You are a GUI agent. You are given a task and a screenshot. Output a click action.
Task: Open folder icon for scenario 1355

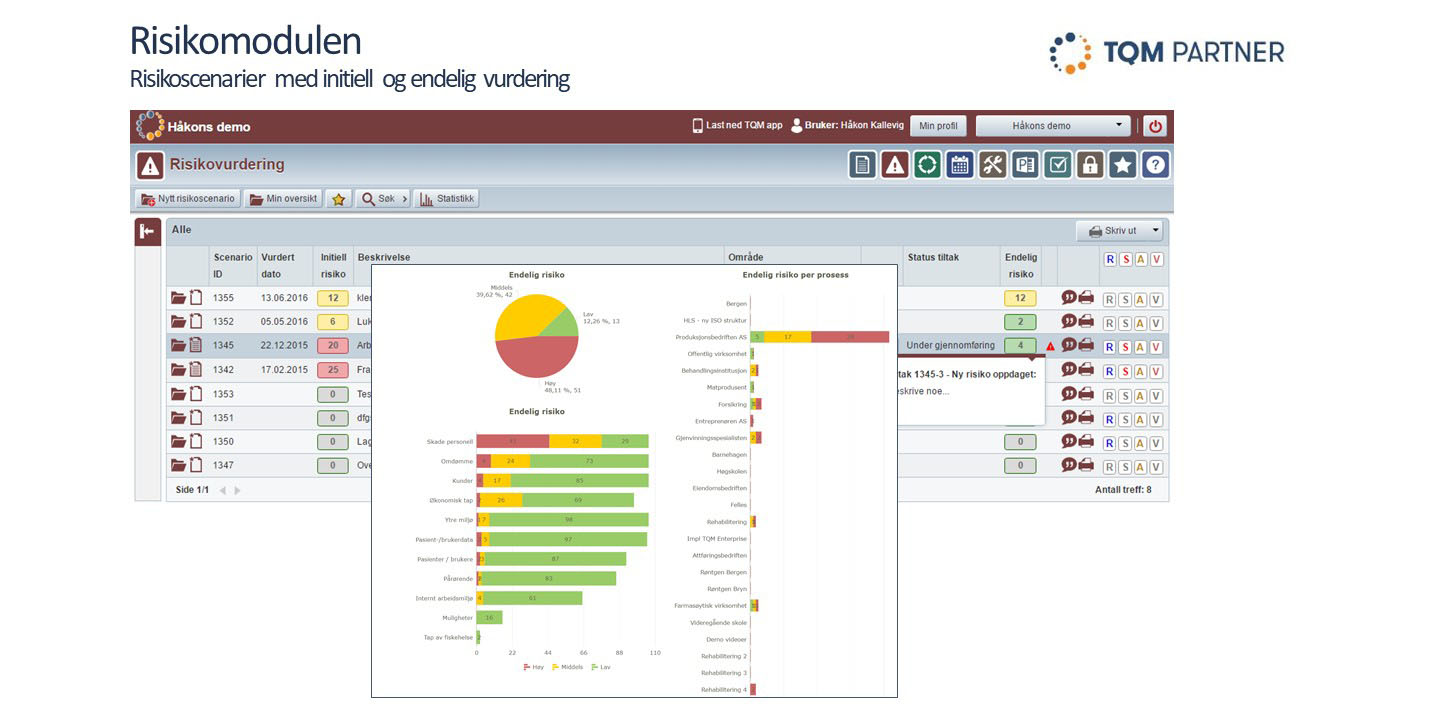[x=179, y=297]
